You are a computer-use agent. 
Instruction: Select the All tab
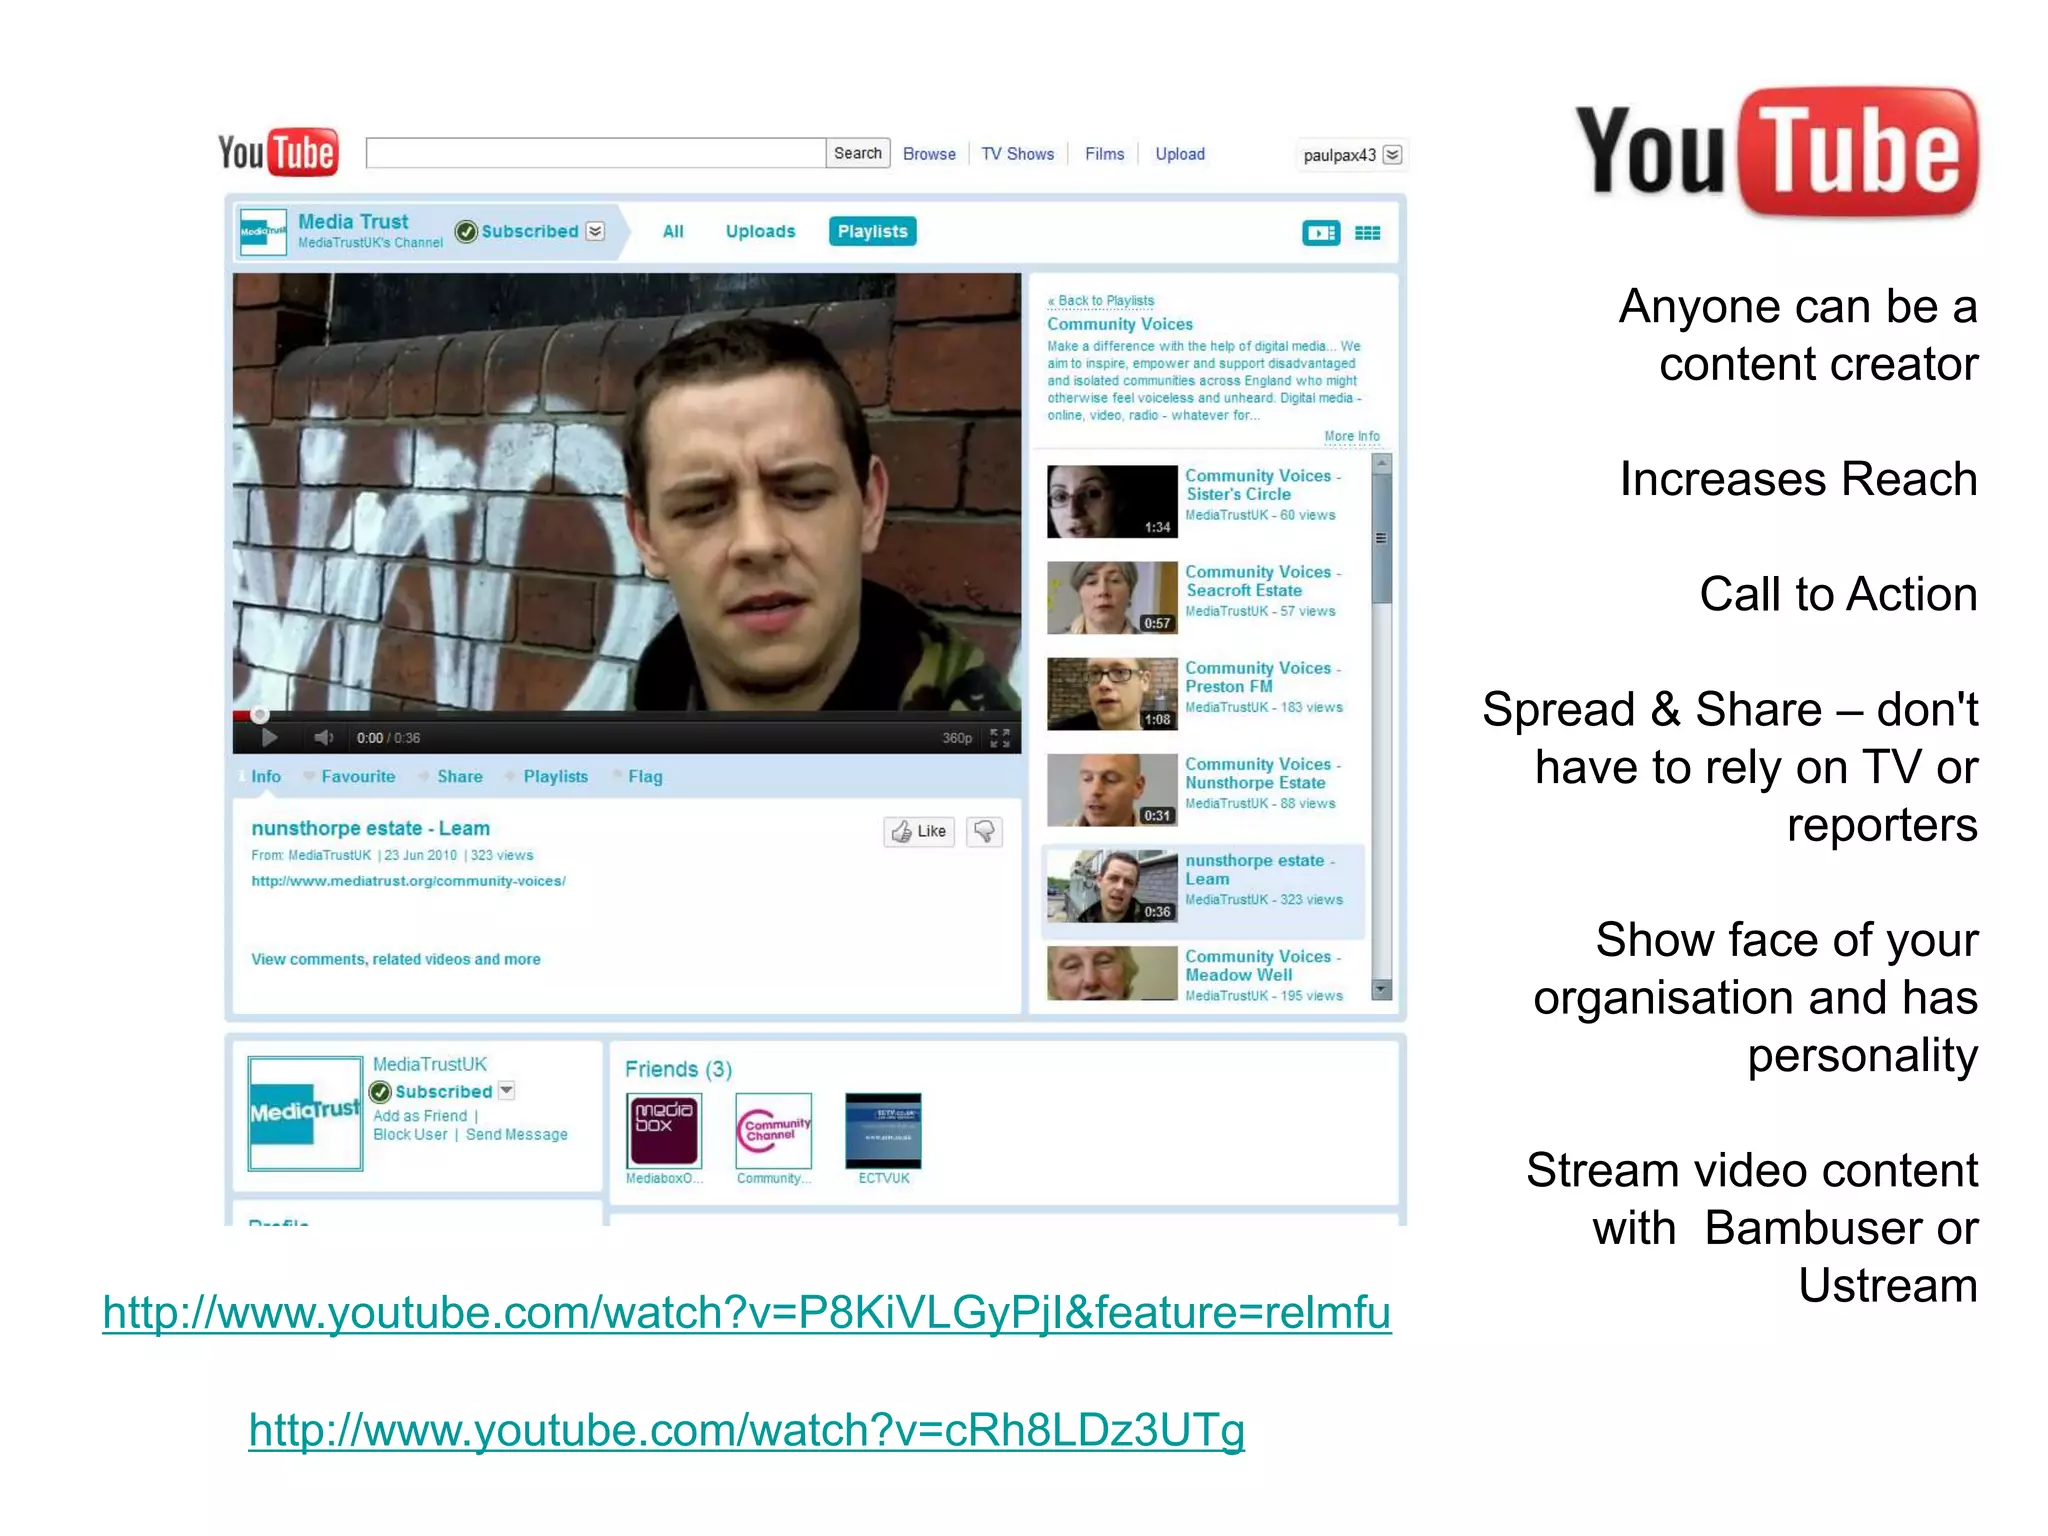pyautogui.click(x=673, y=231)
